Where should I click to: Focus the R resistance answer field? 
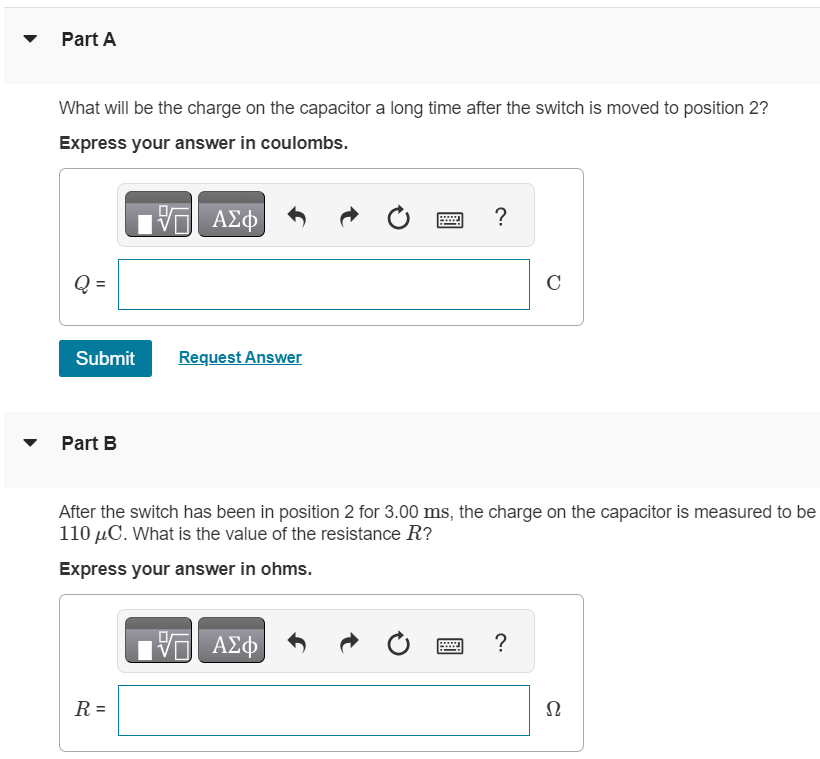(324, 710)
